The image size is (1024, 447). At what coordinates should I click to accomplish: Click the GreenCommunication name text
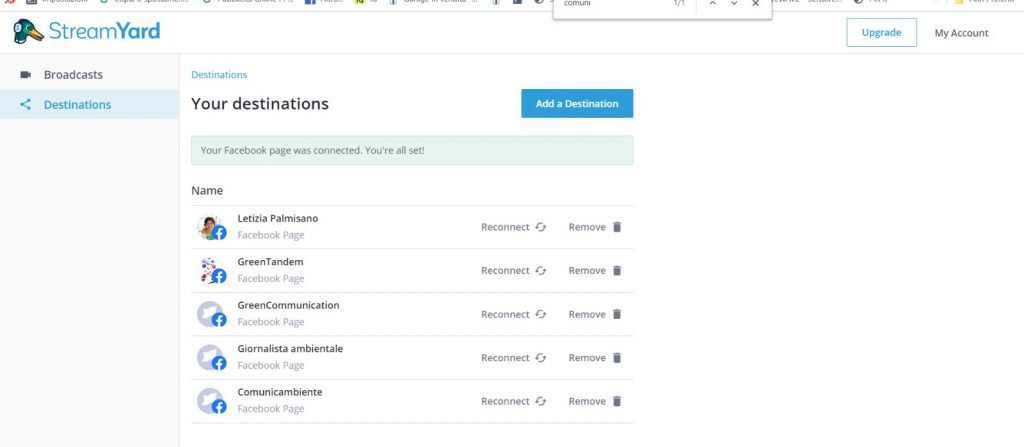288,305
